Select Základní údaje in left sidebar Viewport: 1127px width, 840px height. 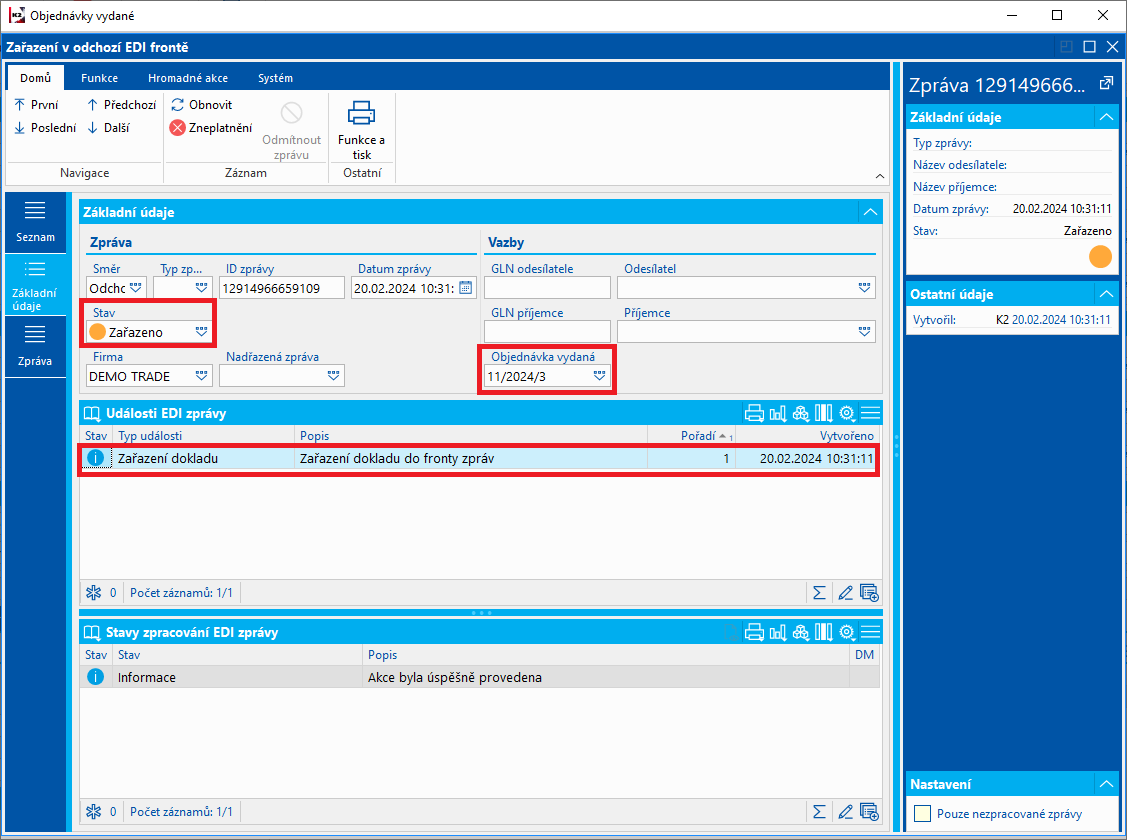pyautogui.click(x=35, y=285)
